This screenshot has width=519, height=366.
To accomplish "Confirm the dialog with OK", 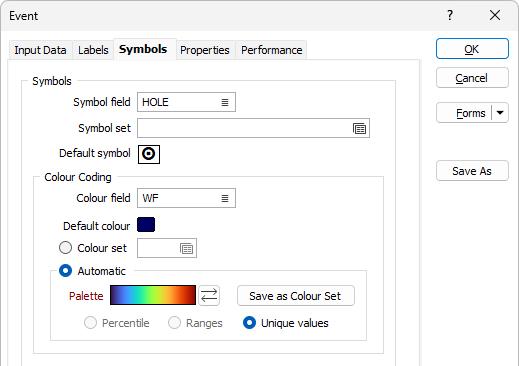I will pos(472,49).
